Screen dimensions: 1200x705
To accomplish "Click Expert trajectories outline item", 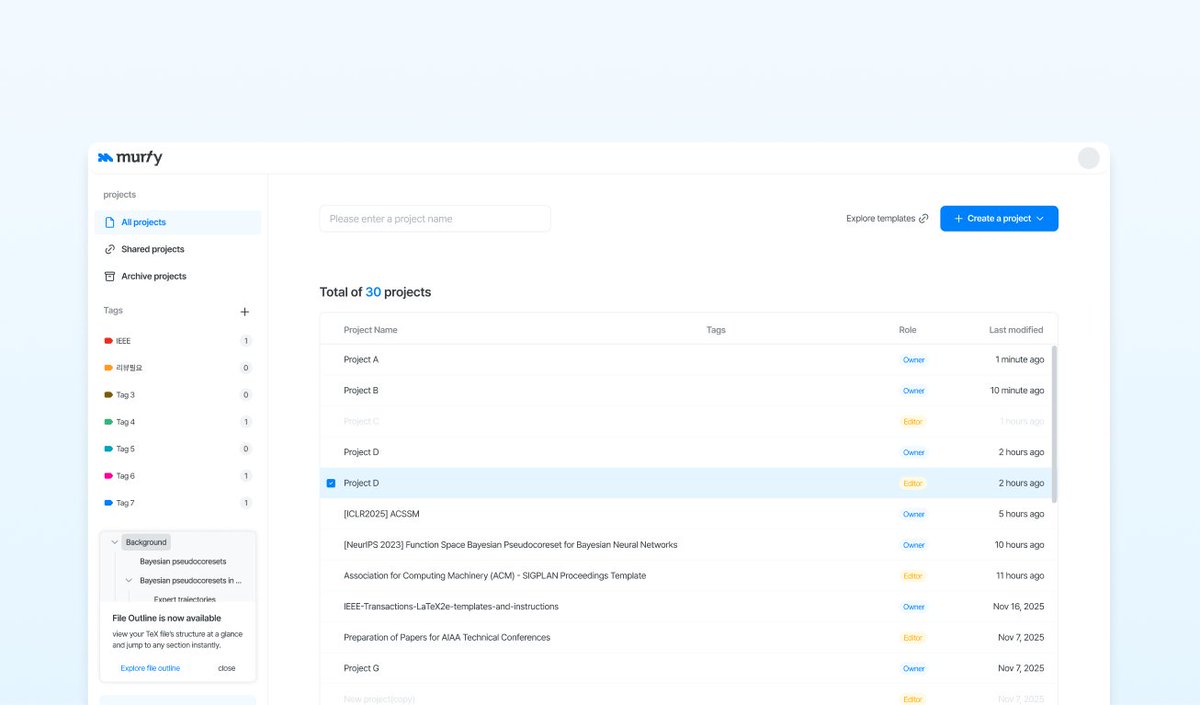I will pos(184,599).
